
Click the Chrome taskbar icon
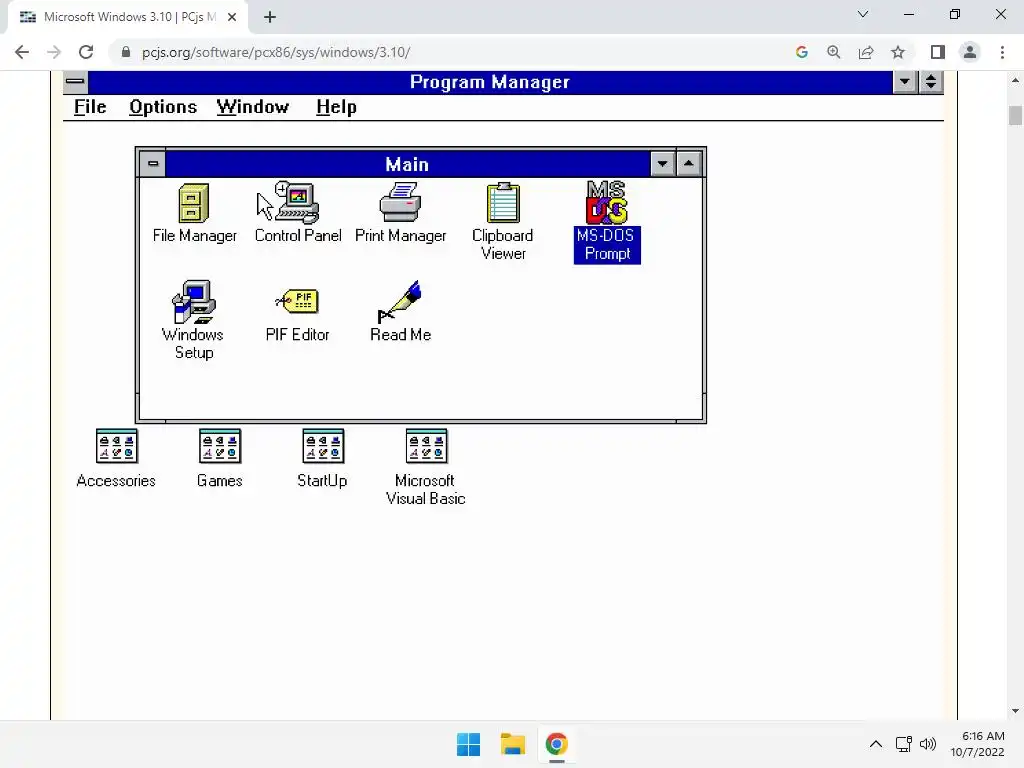pos(556,744)
